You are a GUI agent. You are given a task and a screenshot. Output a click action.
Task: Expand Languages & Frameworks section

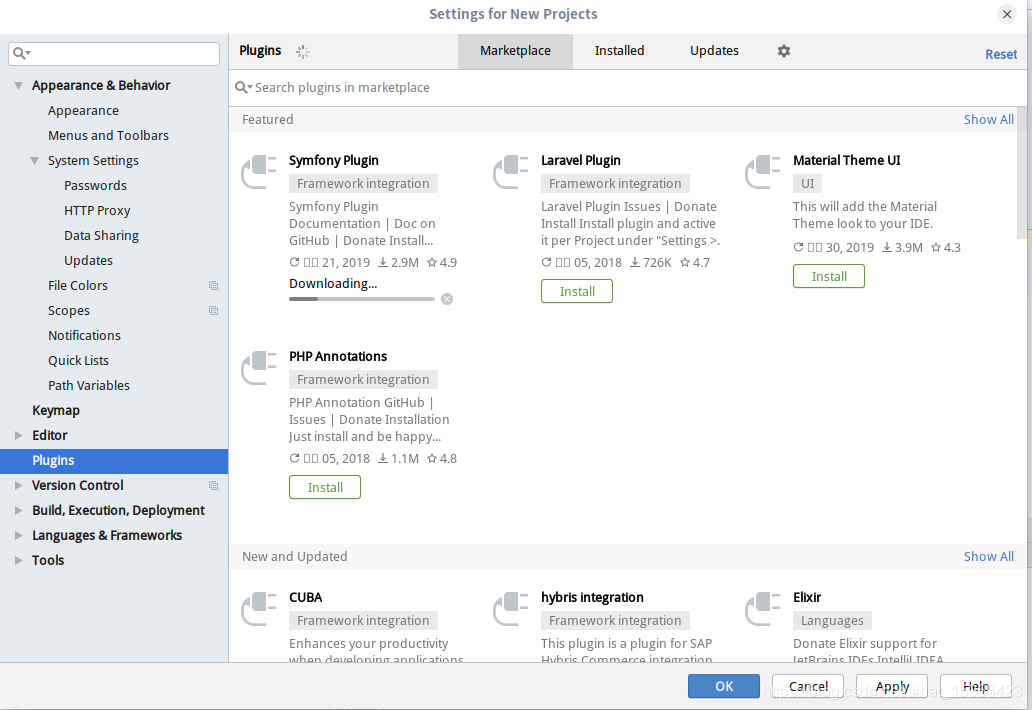(x=18, y=536)
